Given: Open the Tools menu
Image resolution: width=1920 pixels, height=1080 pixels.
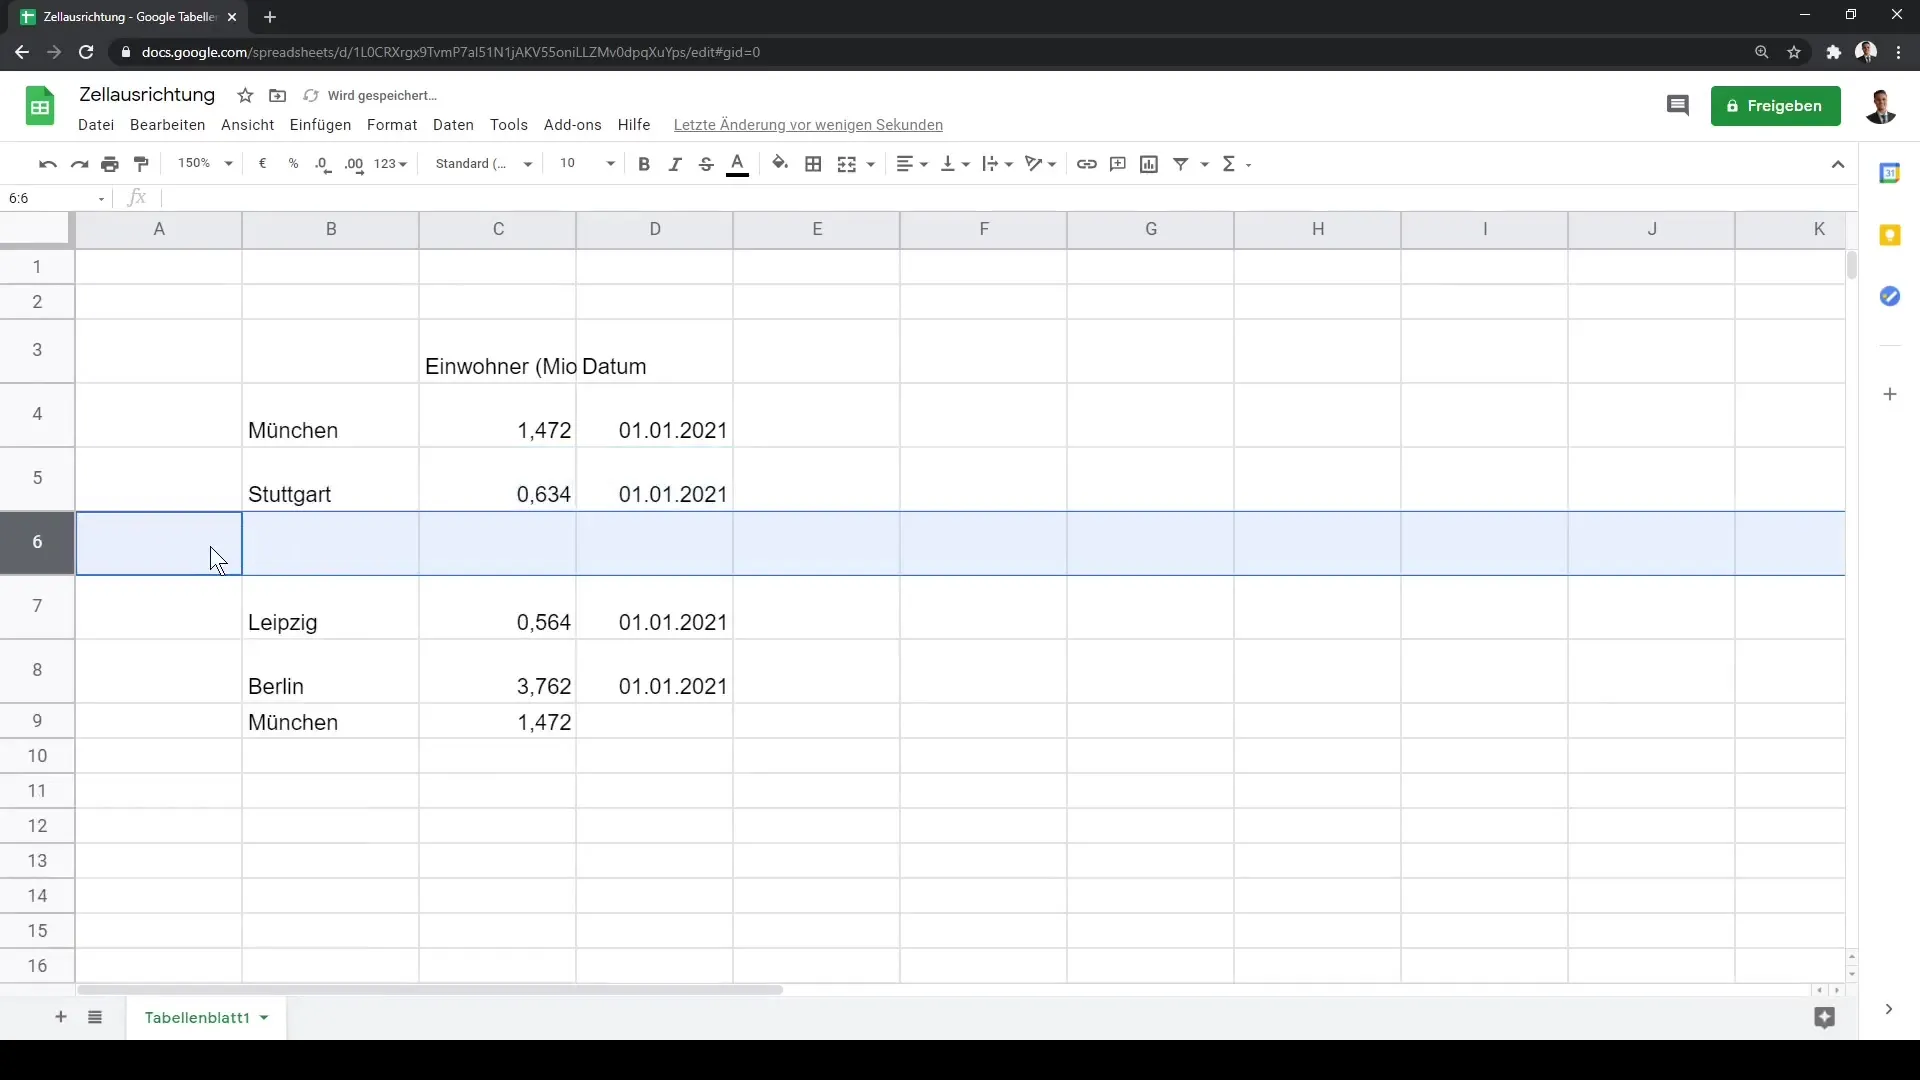Looking at the screenshot, I should 509,125.
